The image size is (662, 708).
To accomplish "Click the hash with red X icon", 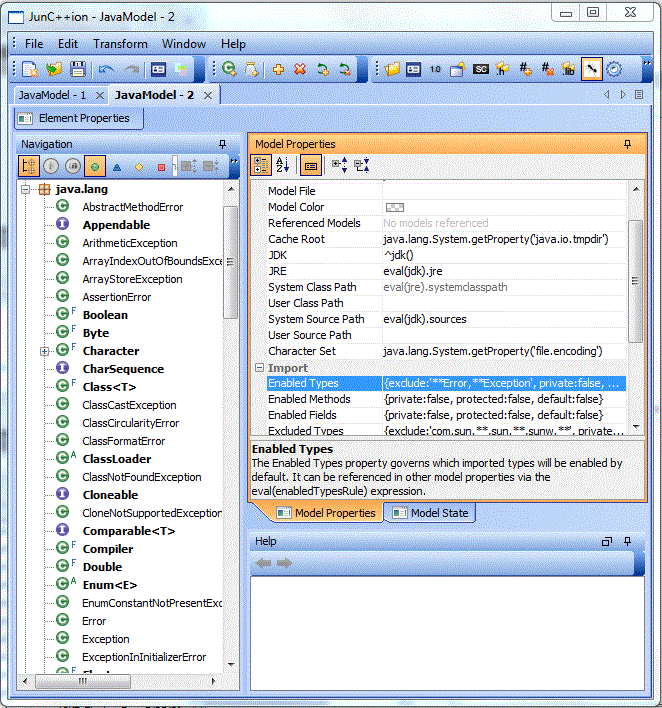I will (547, 69).
